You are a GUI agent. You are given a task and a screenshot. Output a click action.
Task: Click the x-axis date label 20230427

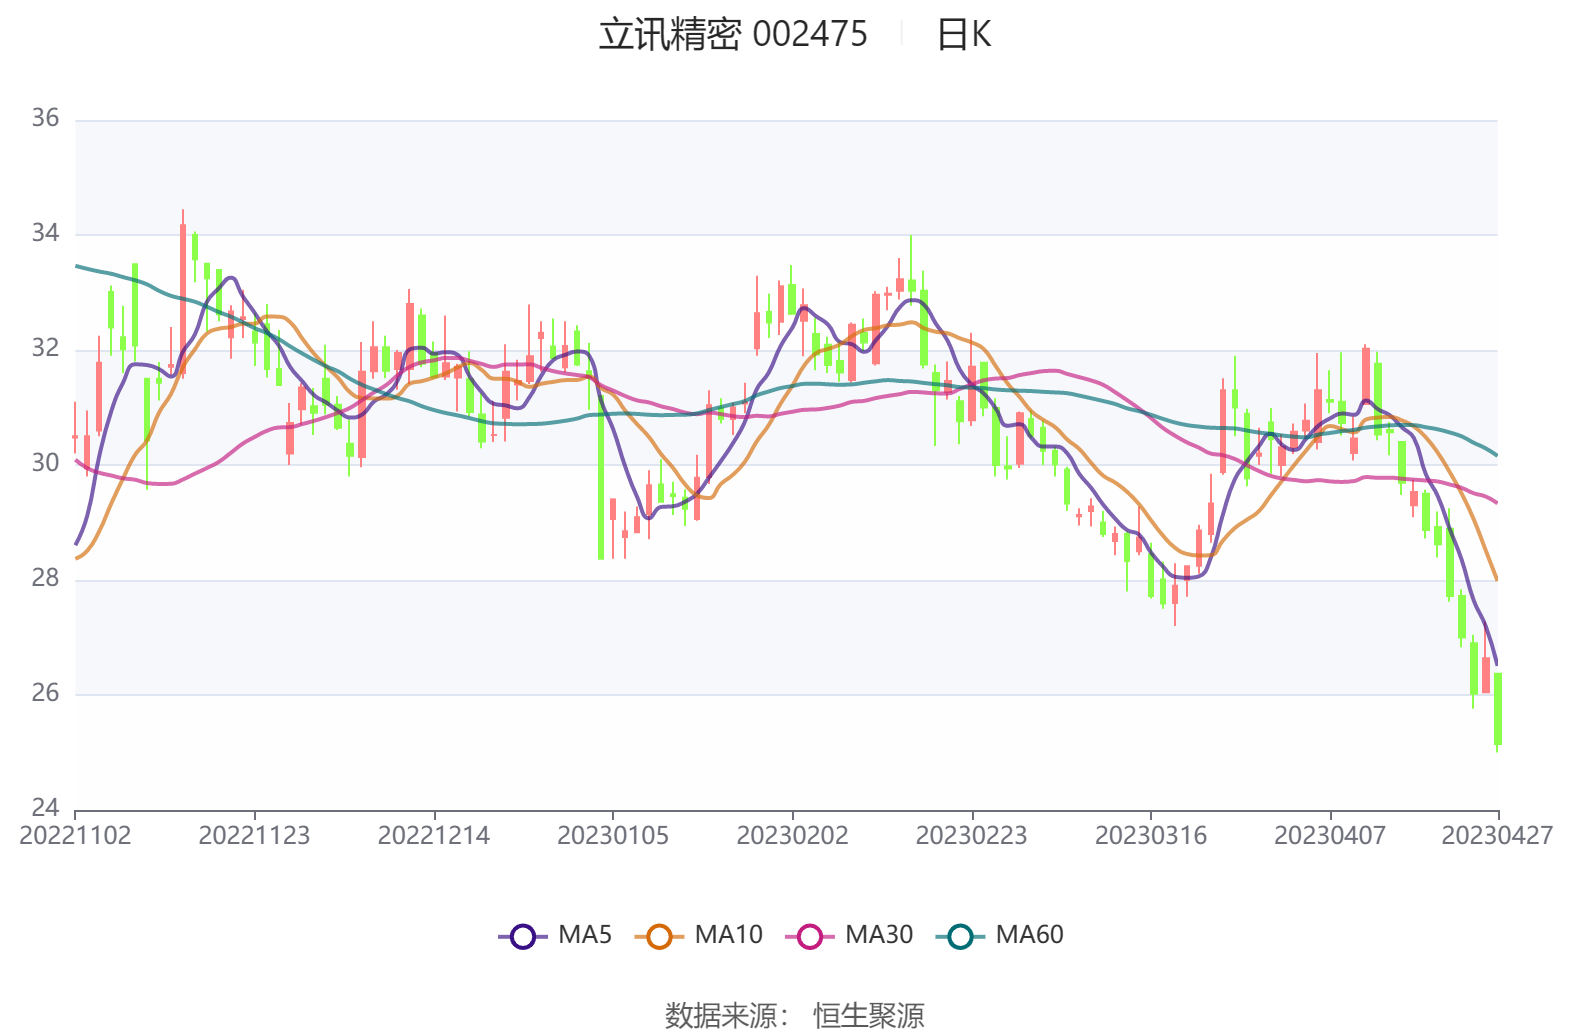click(1497, 835)
